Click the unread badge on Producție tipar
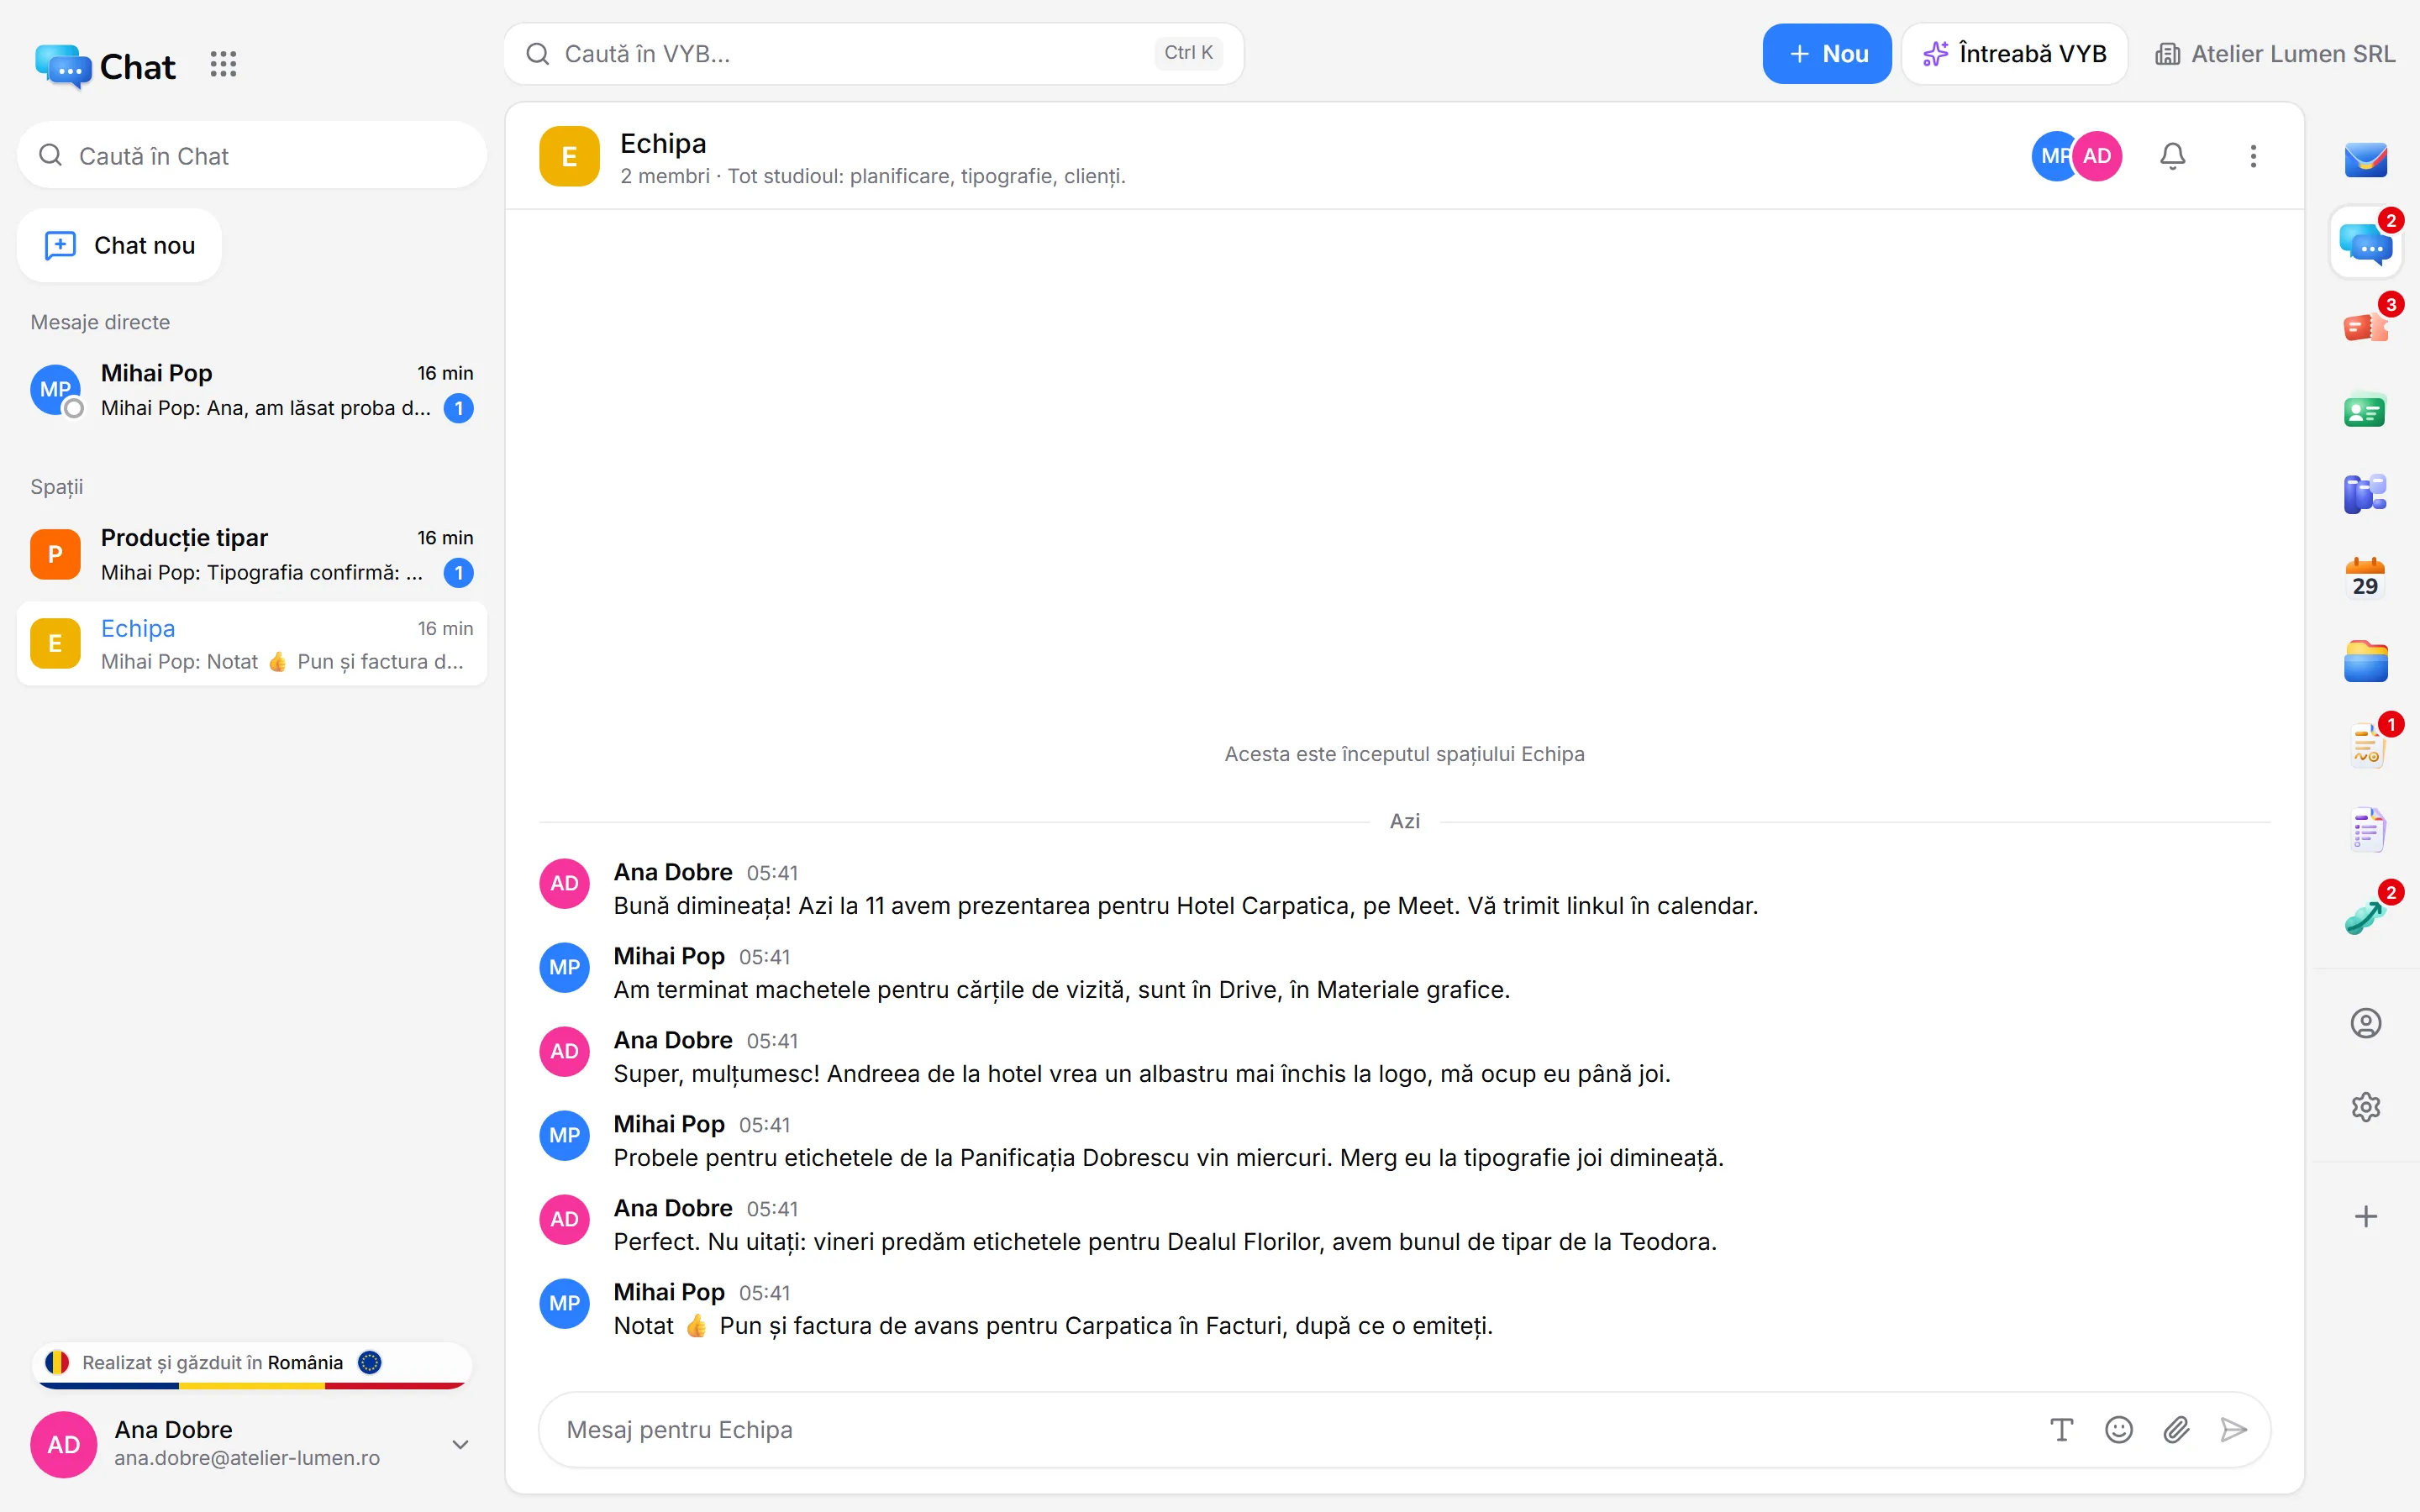Viewport: 2420px width, 1512px height. (x=459, y=573)
